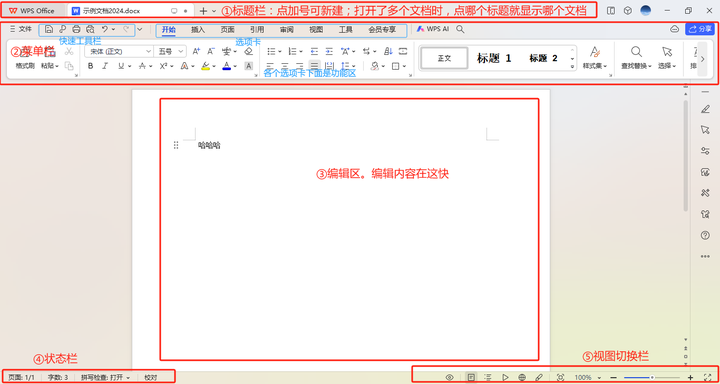Align text left

pos(270,66)
